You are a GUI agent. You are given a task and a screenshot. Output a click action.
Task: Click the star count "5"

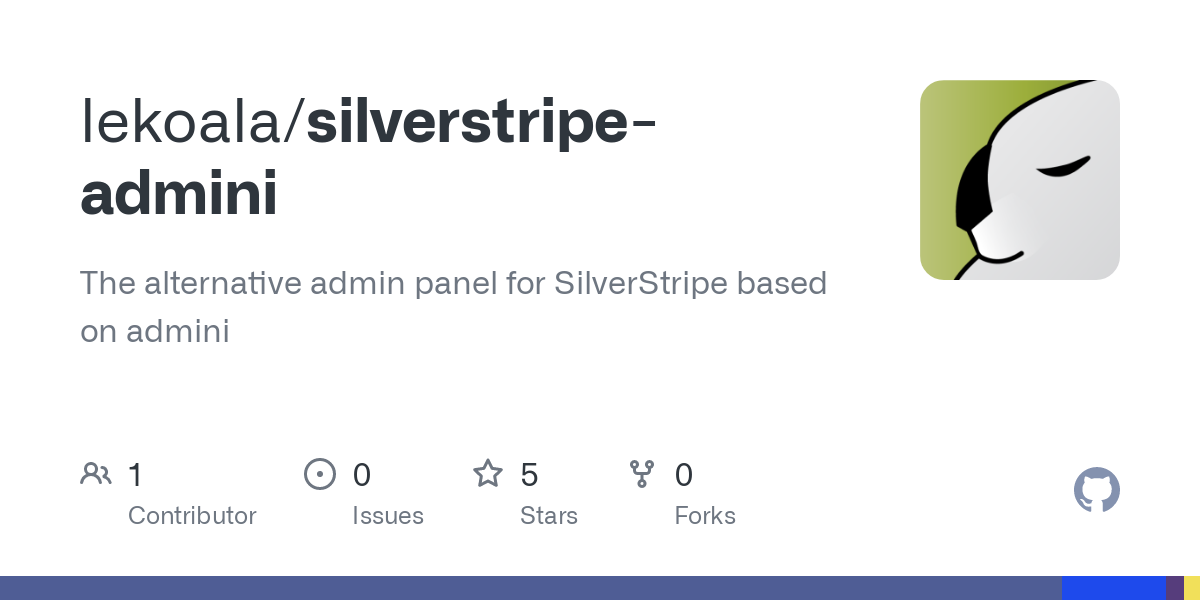coord(529,474)
